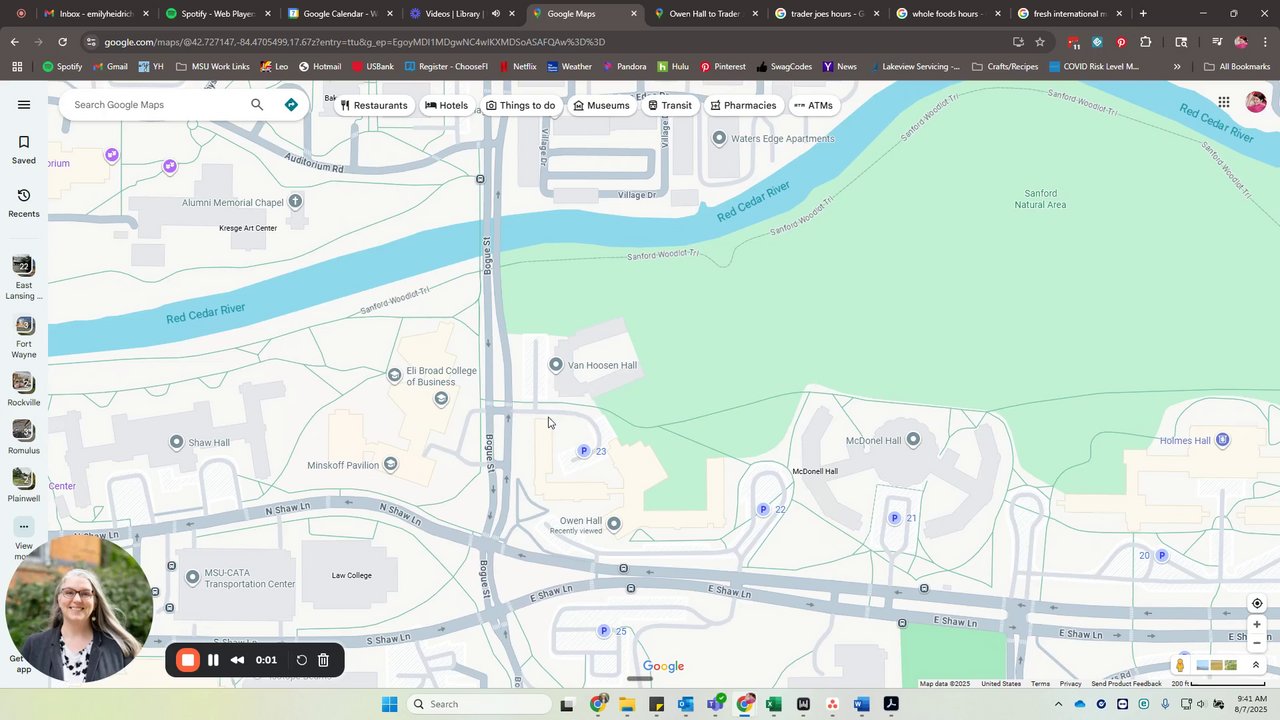Open the Pinterest bookmark
1280x720 pixels.
[x=723, y=67]
